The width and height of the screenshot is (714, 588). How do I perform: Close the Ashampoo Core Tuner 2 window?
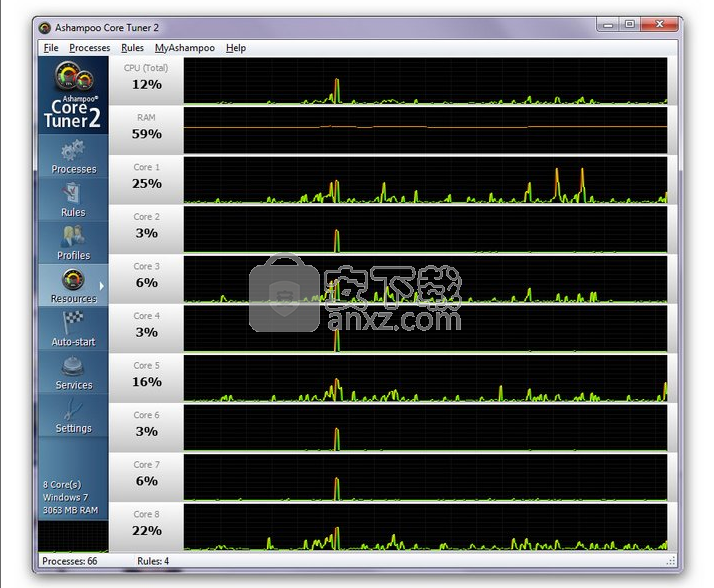(659, 25)
